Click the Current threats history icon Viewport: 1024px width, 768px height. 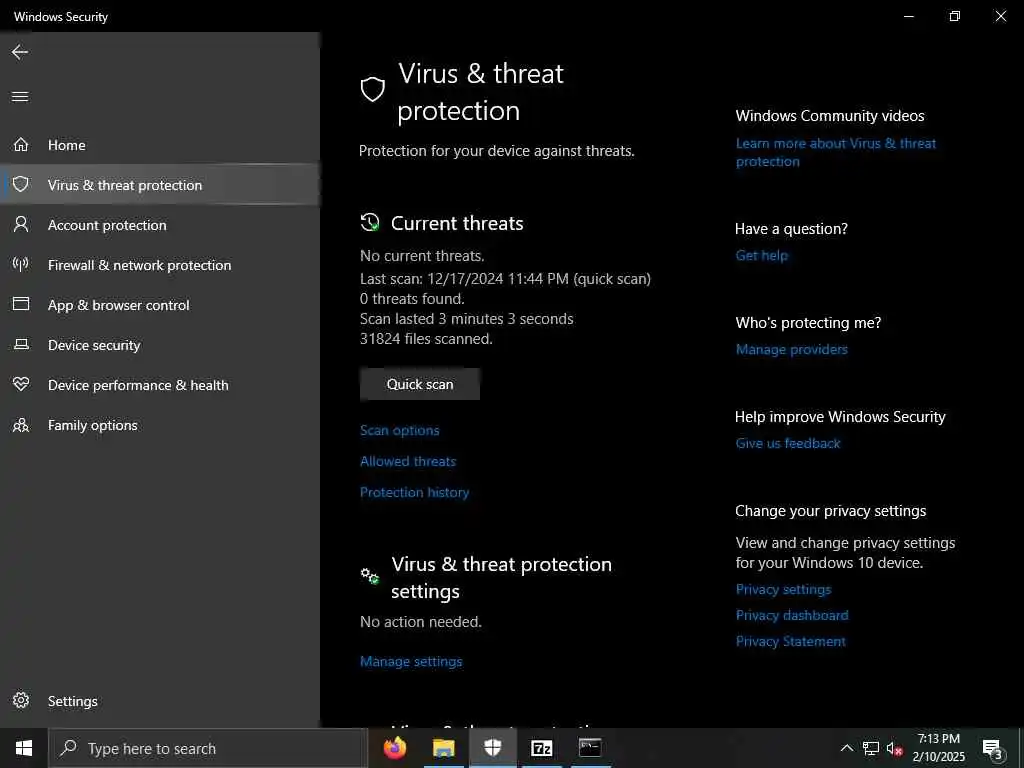pos(370,223)
